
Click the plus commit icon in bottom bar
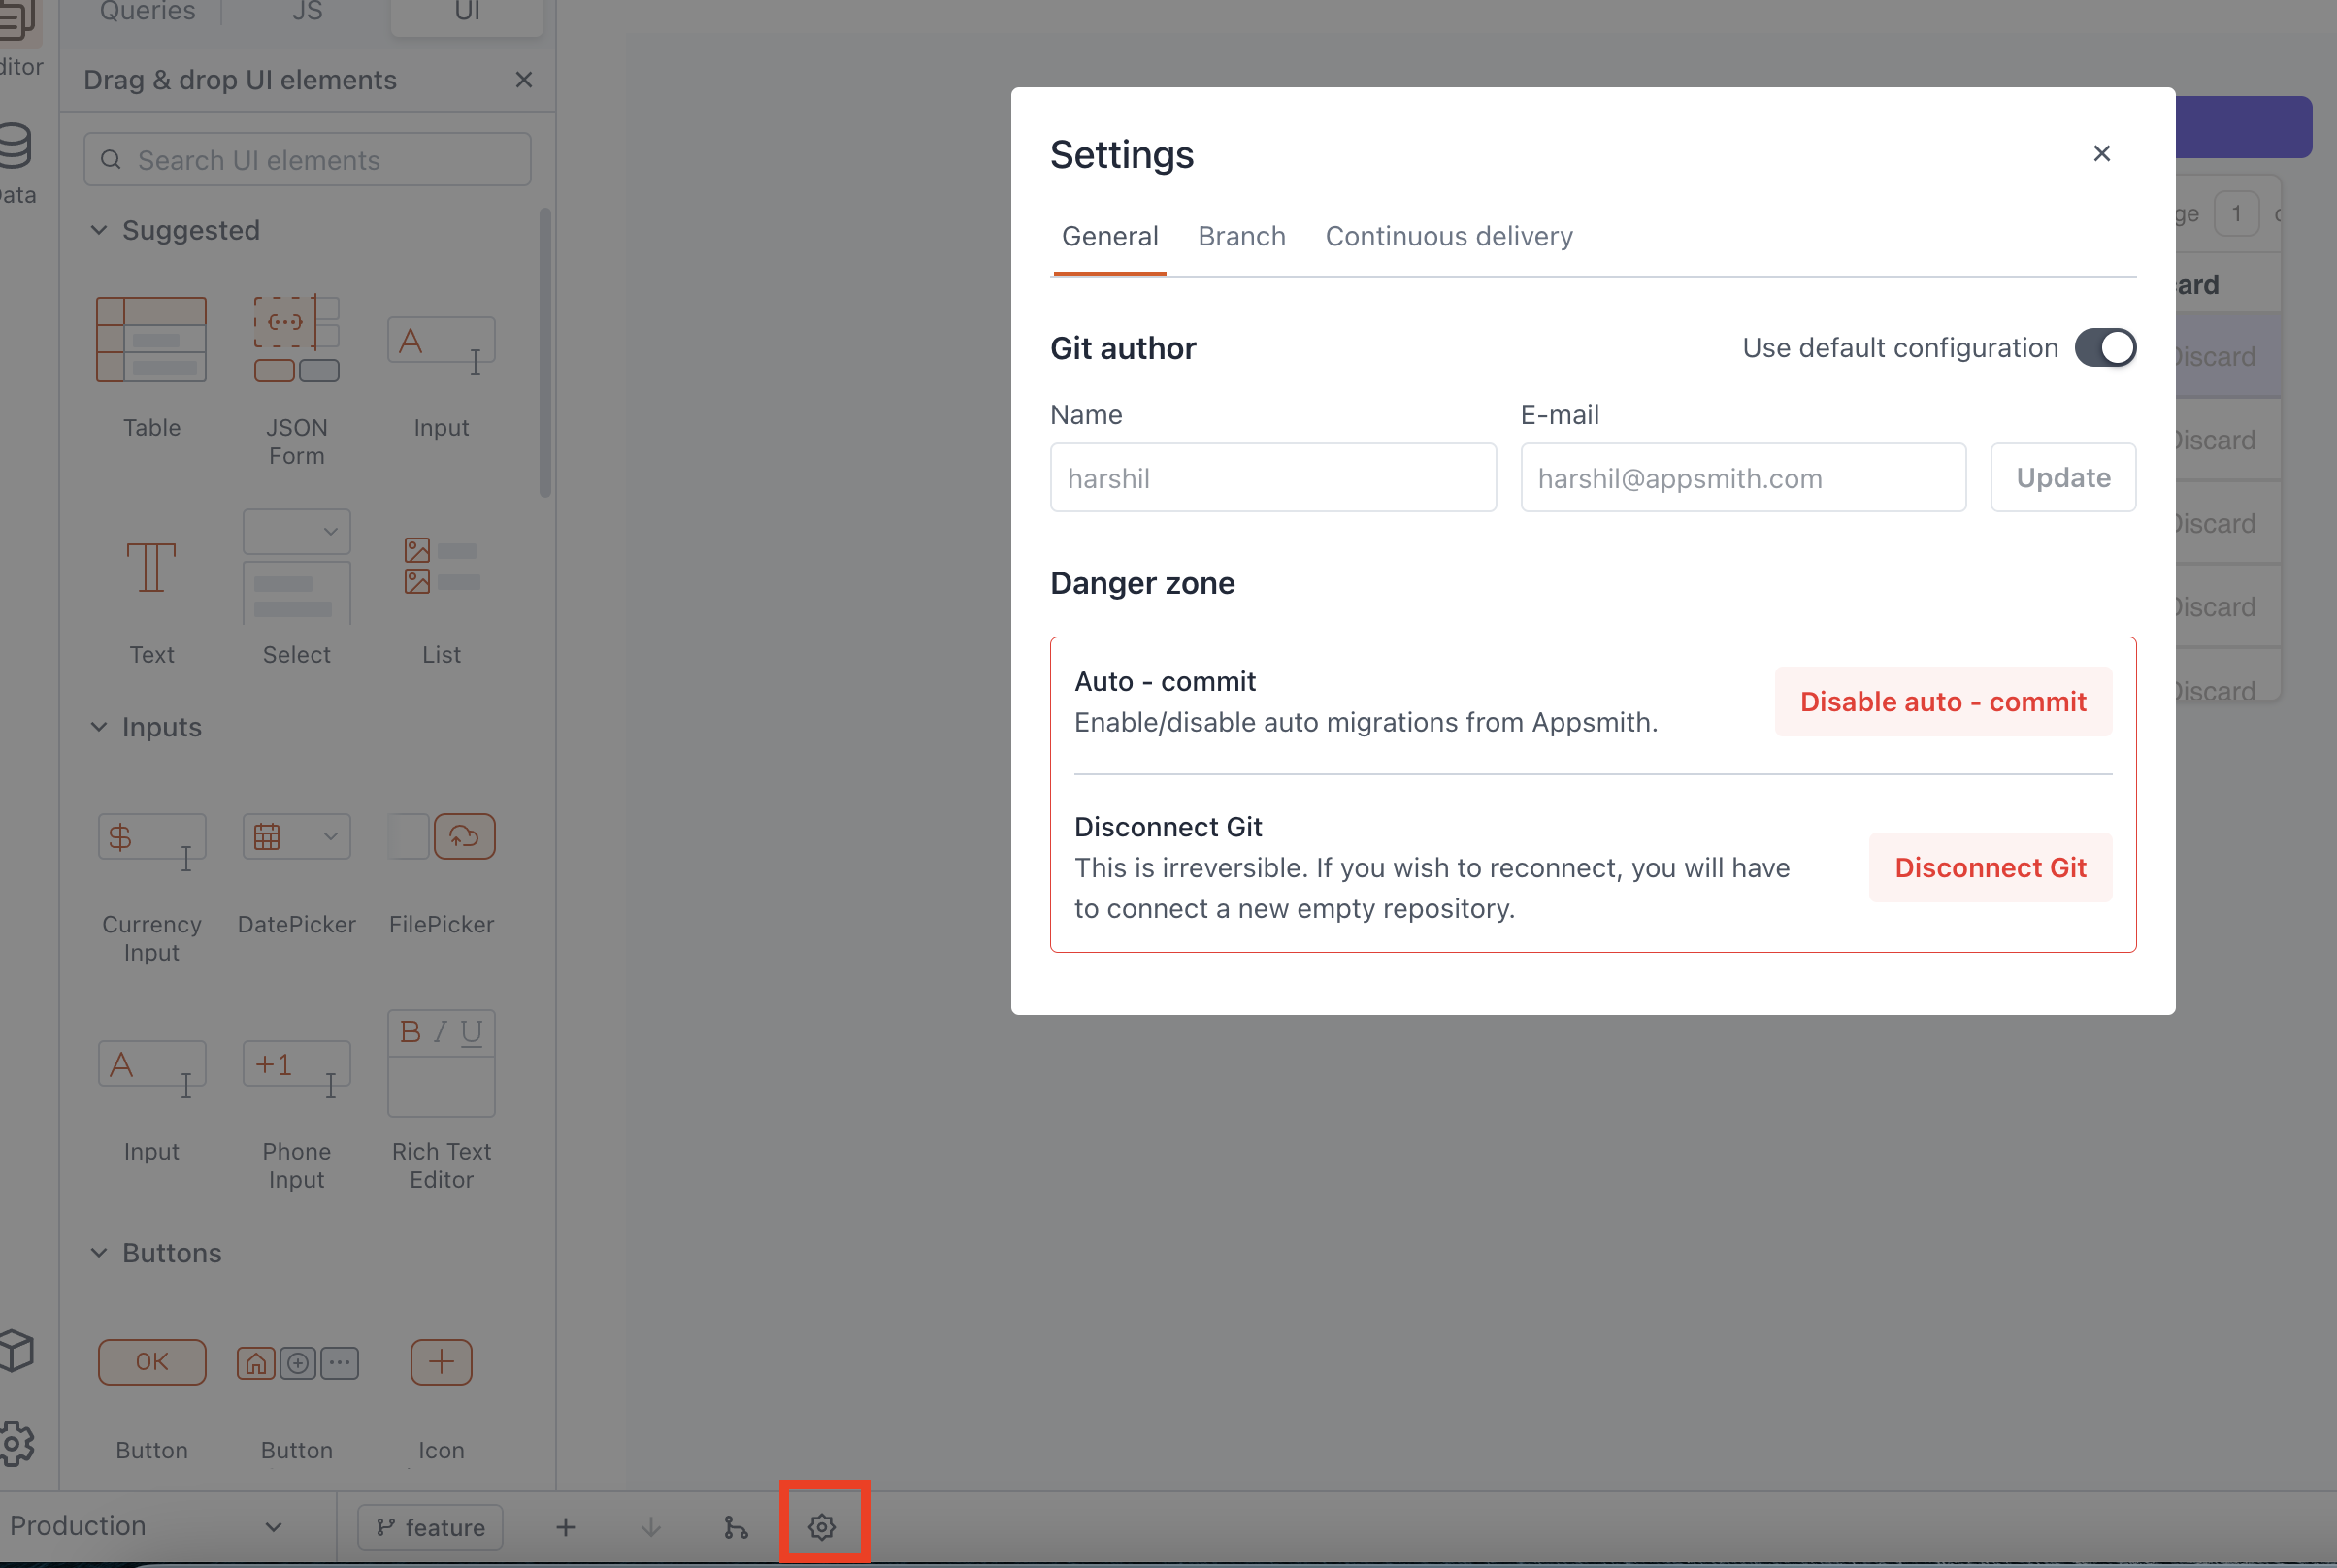click(x=565, y=1527)
